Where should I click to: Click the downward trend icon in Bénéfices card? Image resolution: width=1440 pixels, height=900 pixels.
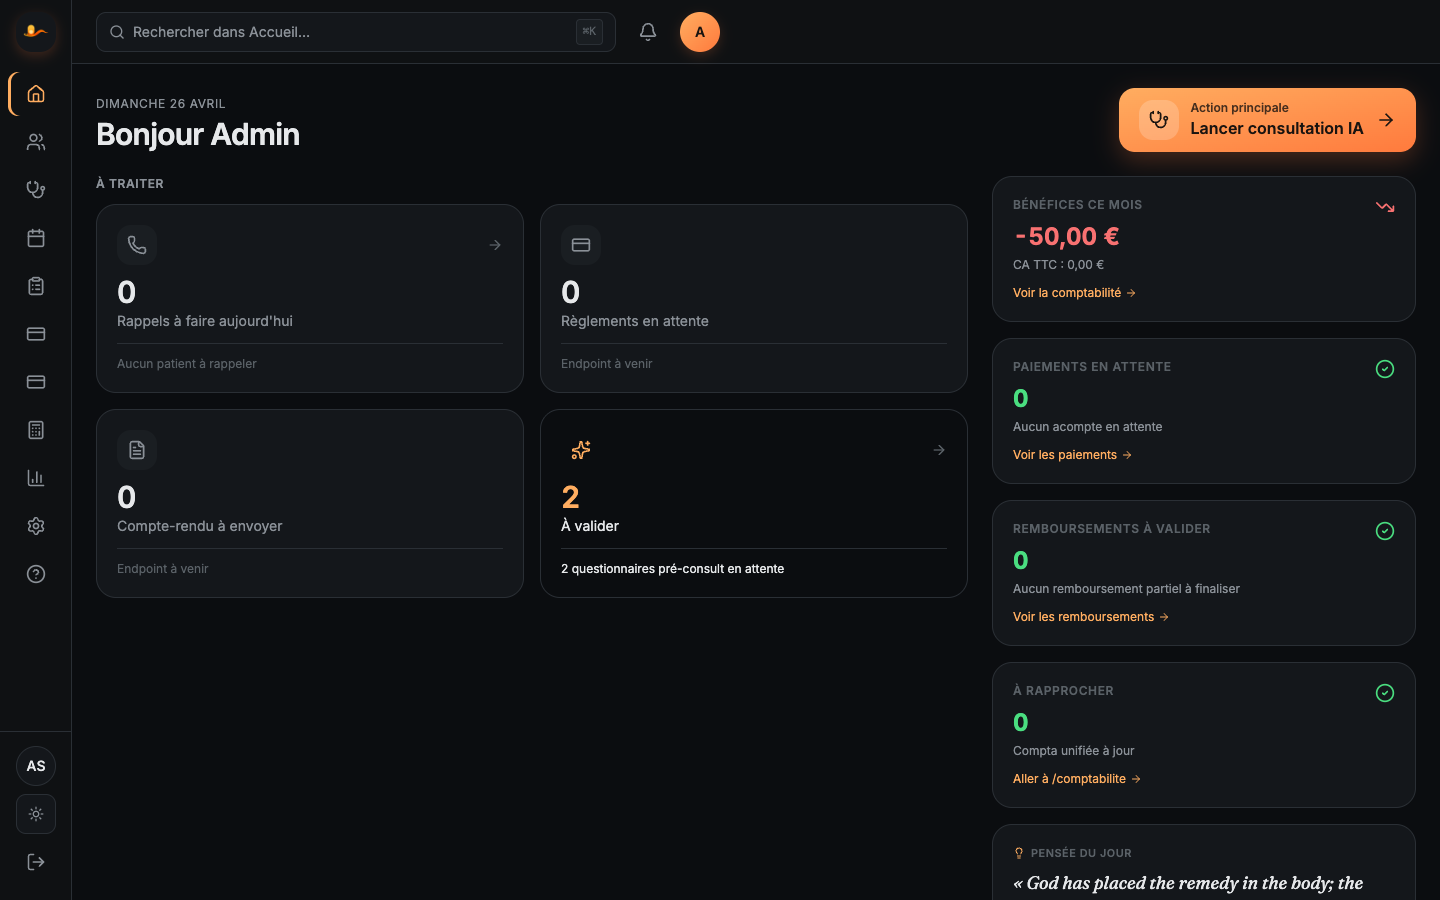point(1385,207)
